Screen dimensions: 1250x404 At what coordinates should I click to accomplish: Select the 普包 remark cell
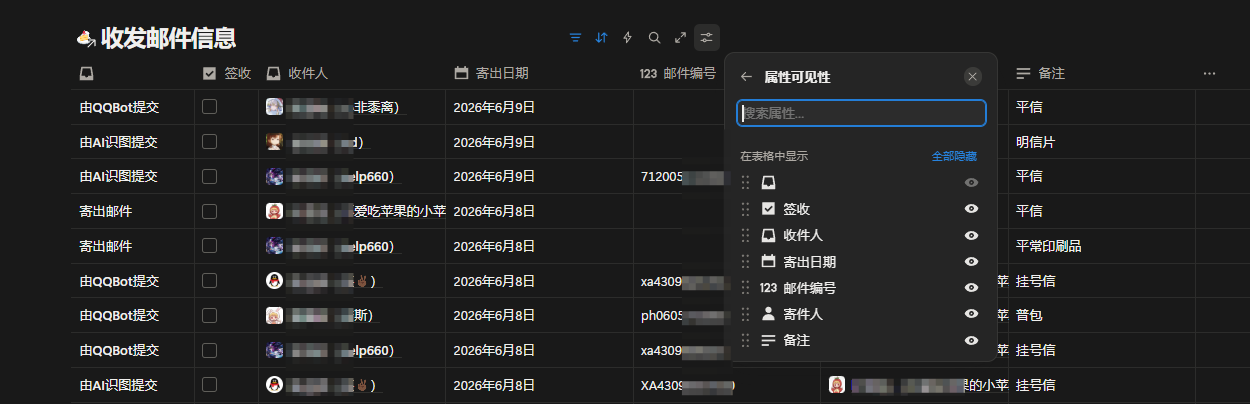point(1101,315)
